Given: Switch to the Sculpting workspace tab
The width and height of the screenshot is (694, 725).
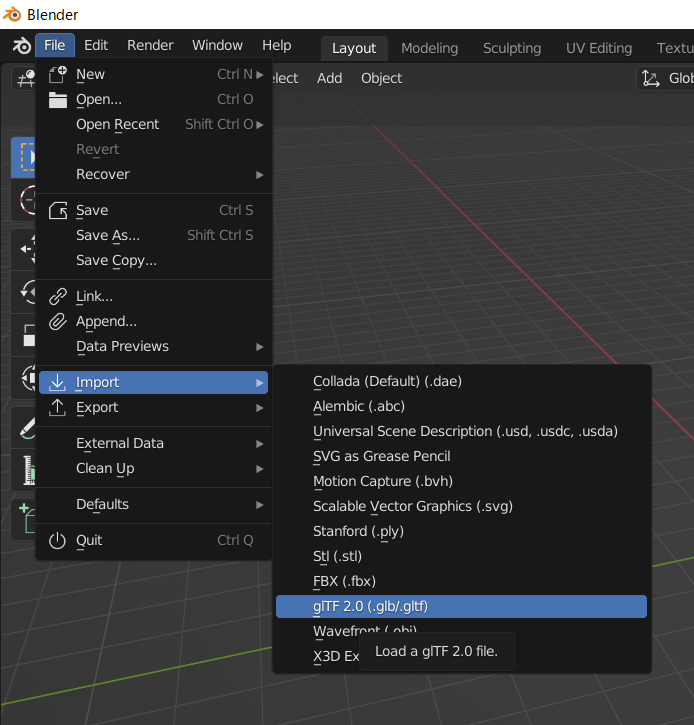Looking at the screenshot, I should [512, 48].
